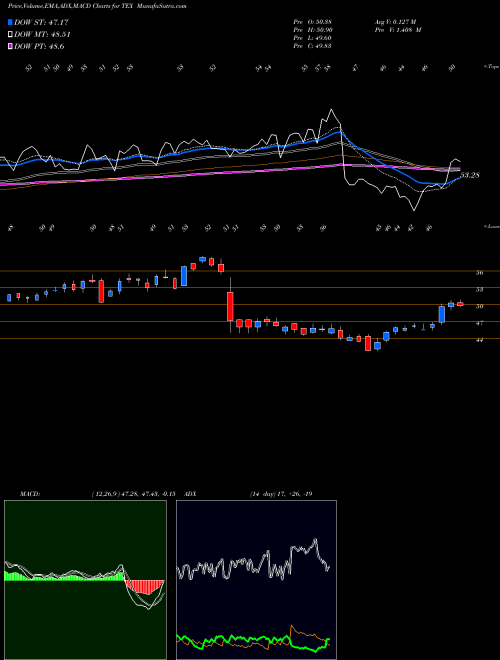
Task: Select the Avg V: 0.127 M value
Action: 395,22
